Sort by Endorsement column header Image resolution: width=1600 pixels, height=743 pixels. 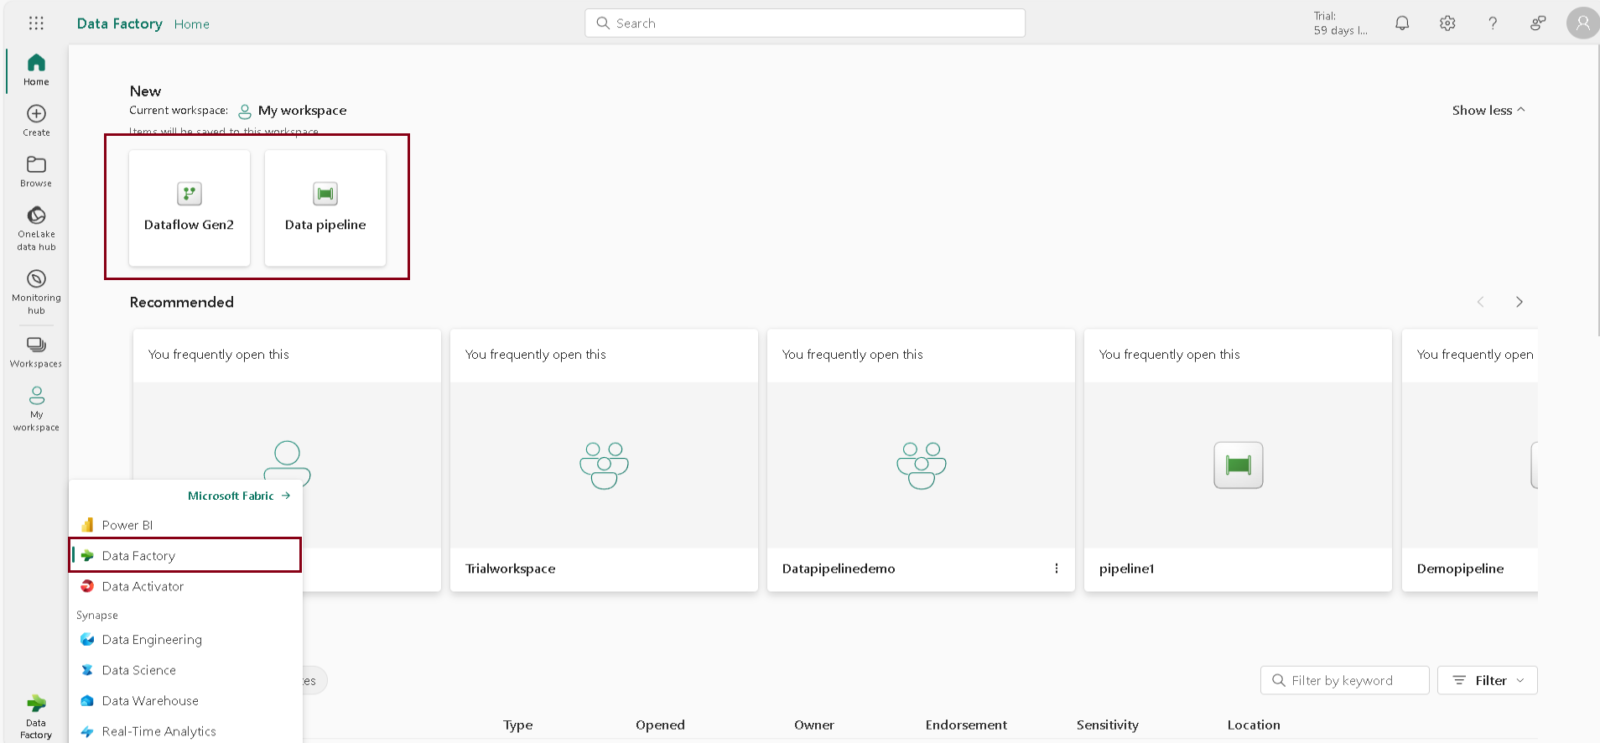tap(966, 725)
